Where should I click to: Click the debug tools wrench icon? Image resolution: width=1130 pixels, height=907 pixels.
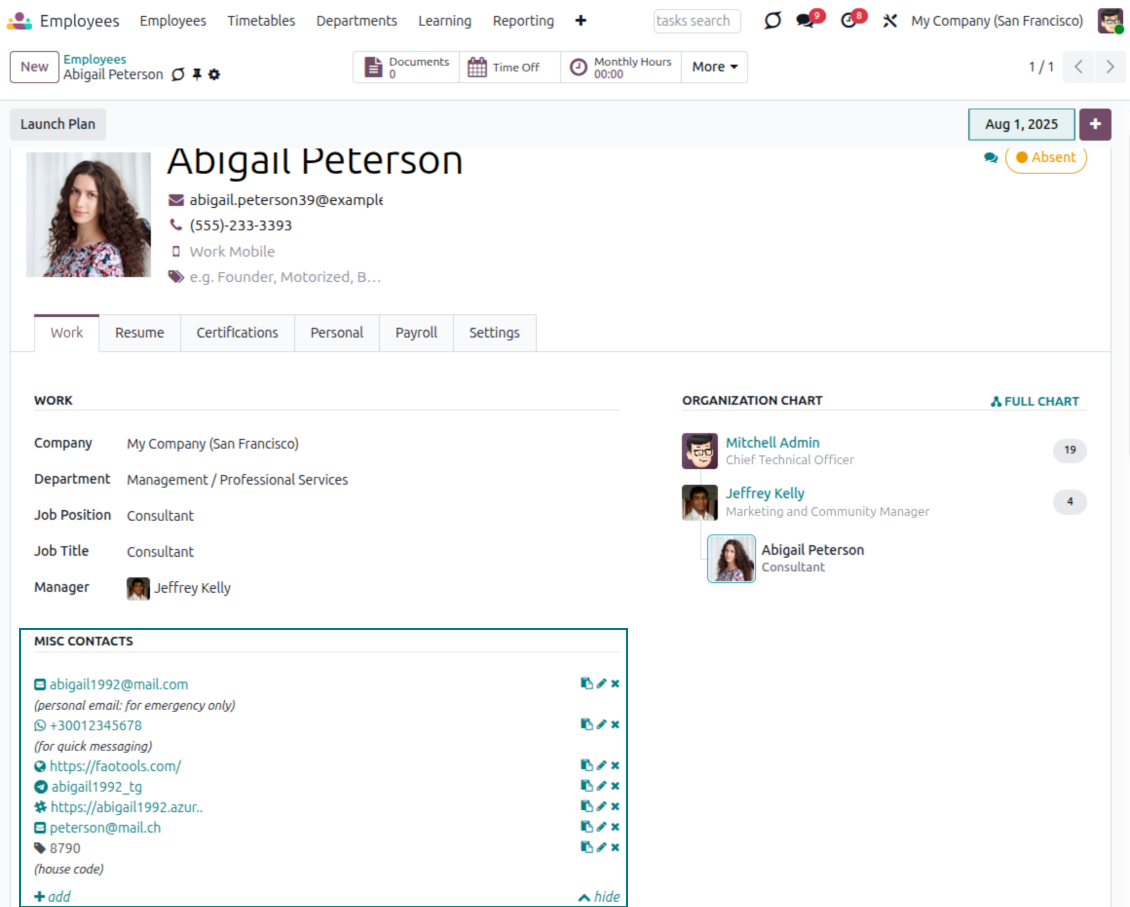pos(889,21)
